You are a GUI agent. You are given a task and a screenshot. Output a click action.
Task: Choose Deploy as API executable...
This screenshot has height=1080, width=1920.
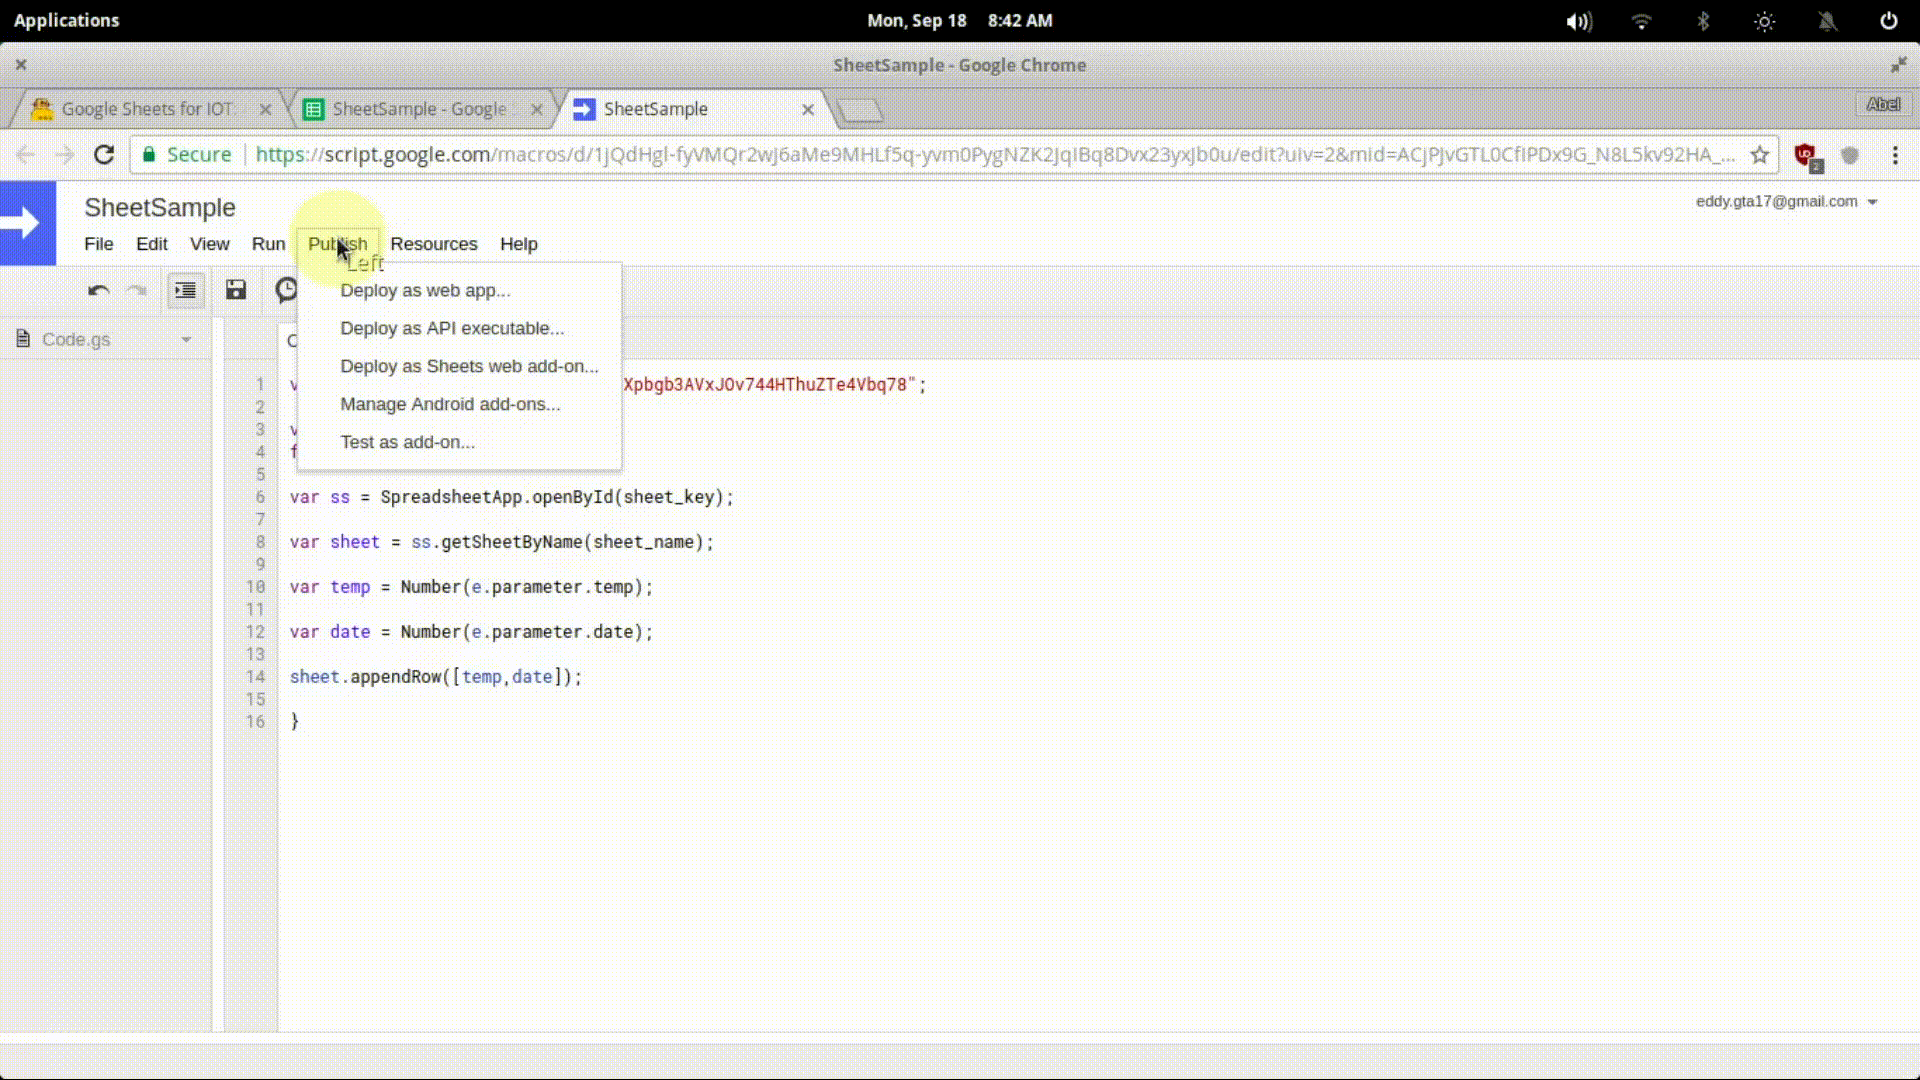459,328
